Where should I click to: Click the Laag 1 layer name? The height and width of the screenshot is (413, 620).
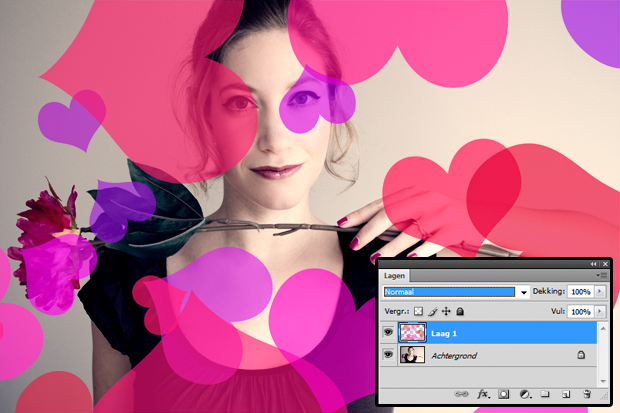(444, 333)
